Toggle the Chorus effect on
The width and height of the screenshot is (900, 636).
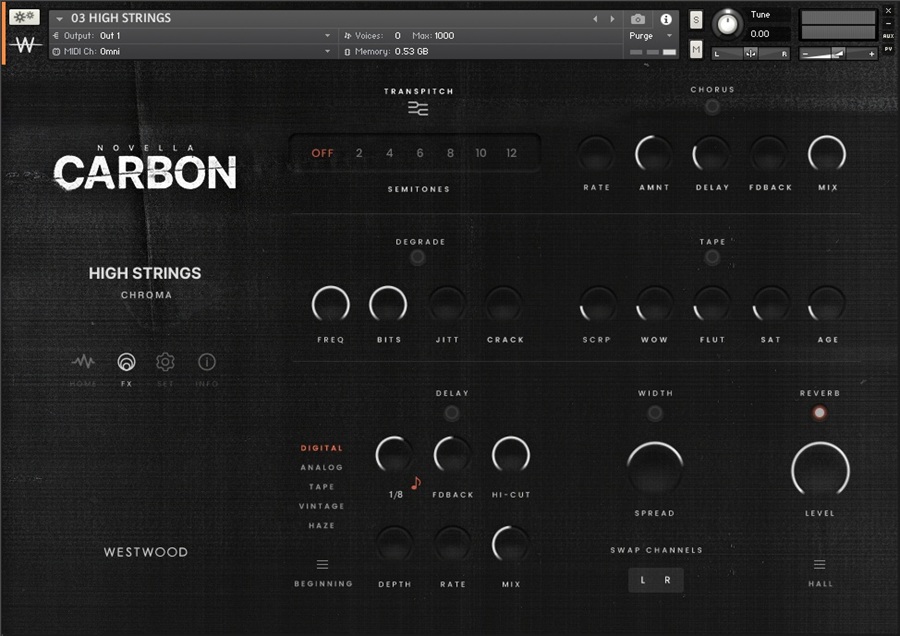click(x=712, y=107)
